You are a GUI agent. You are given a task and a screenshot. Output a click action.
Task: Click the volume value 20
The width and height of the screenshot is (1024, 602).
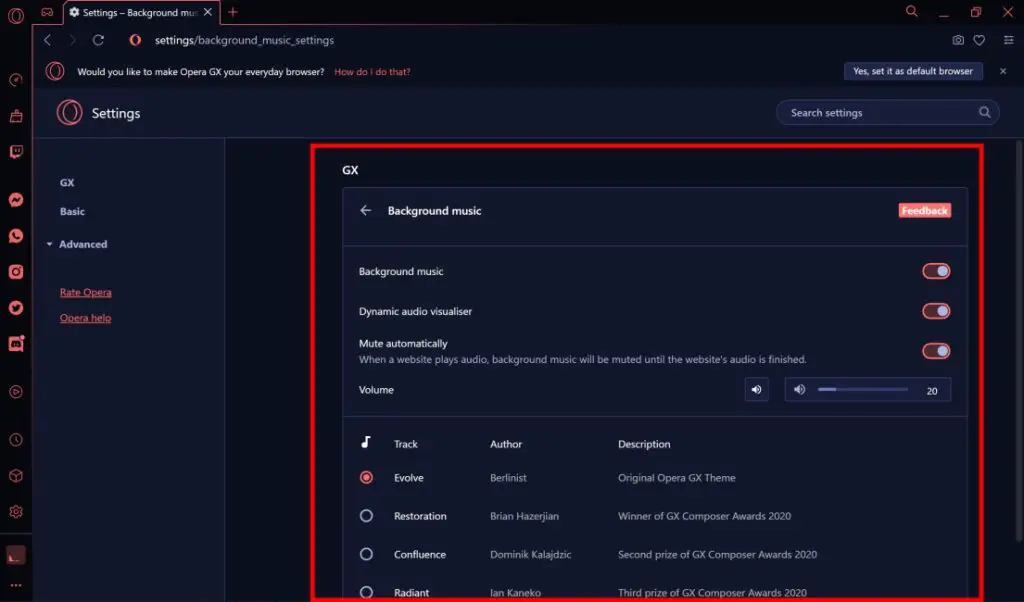pos(932,390)
